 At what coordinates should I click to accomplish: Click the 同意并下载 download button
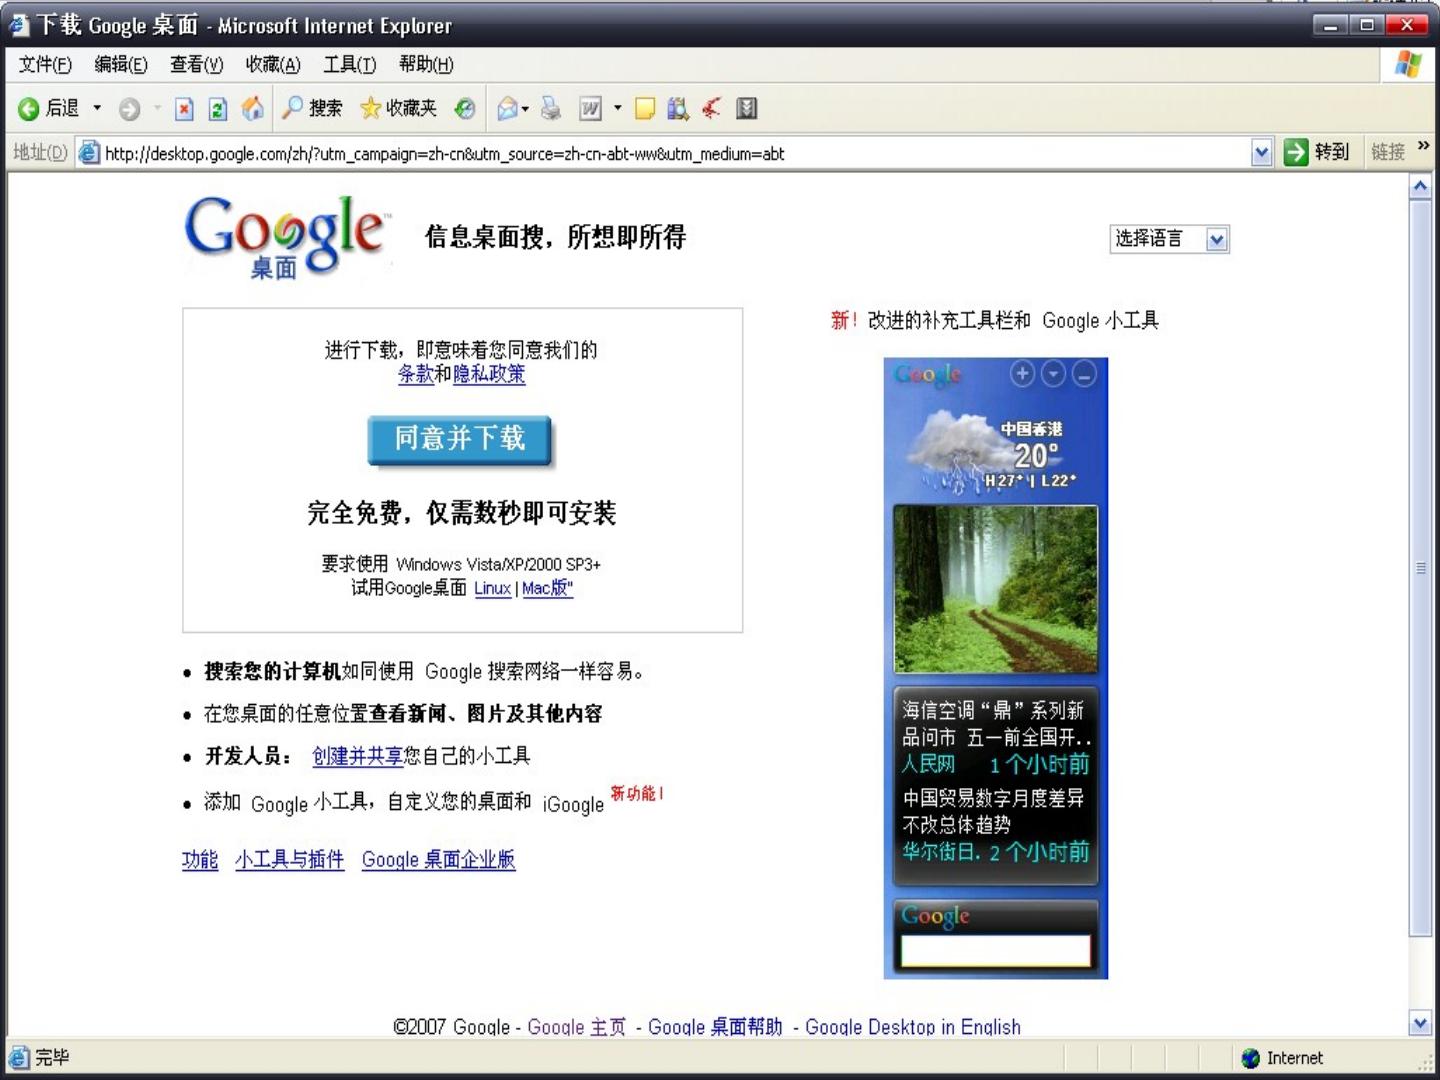(459, 440)
